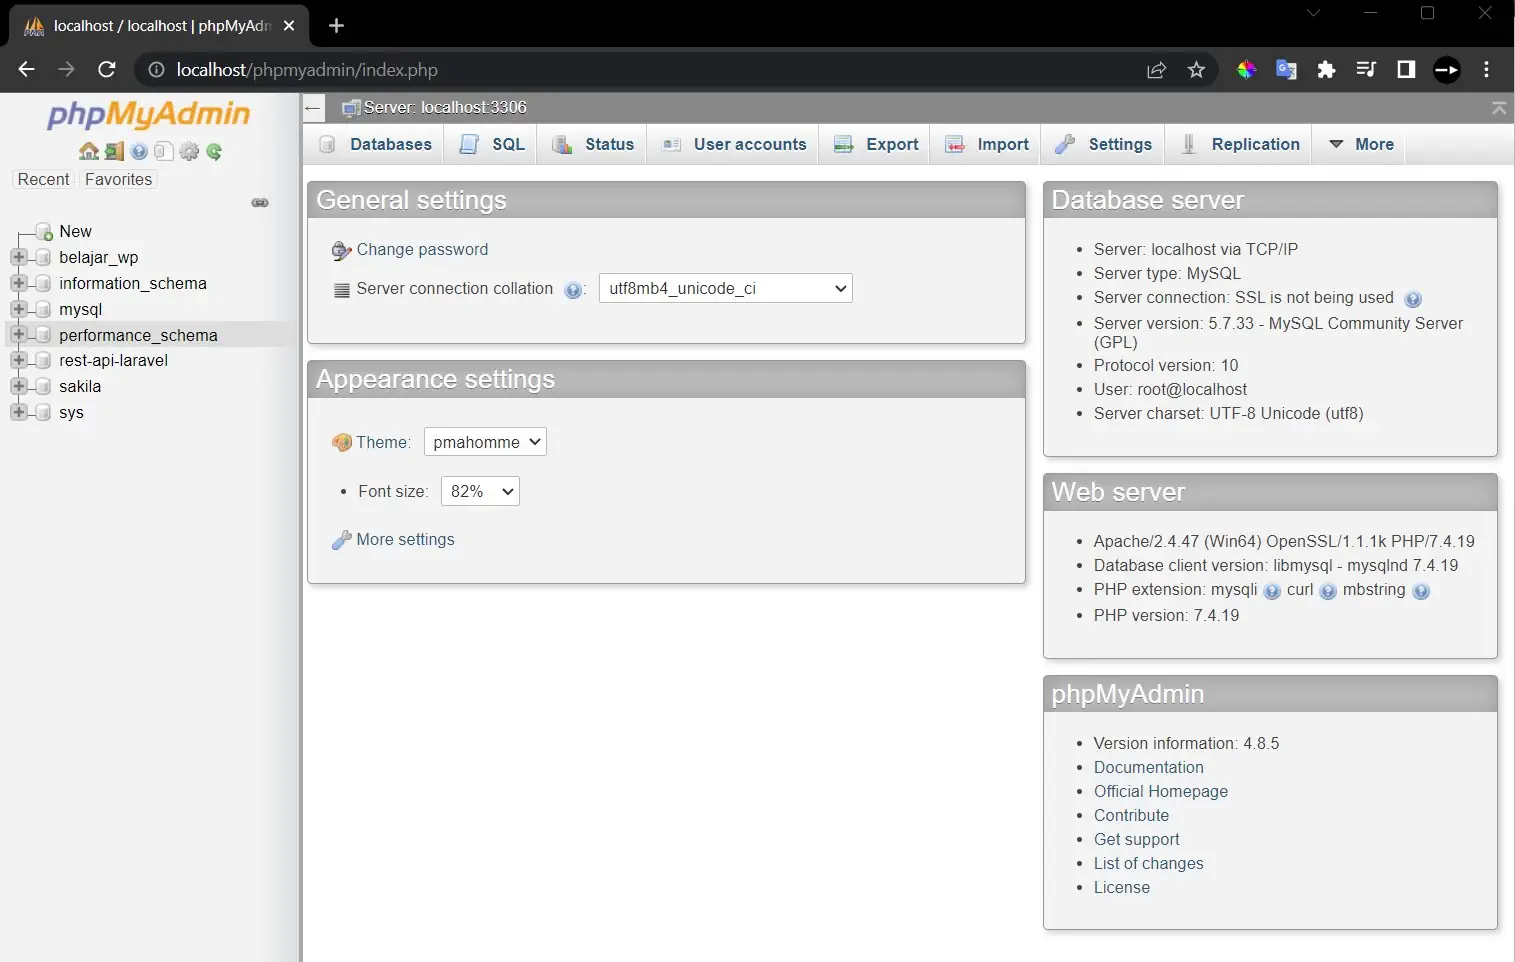The width and height of the screenshot is (1515, 962).
Task: Click the Recent tables button
Action: point(43,179)
